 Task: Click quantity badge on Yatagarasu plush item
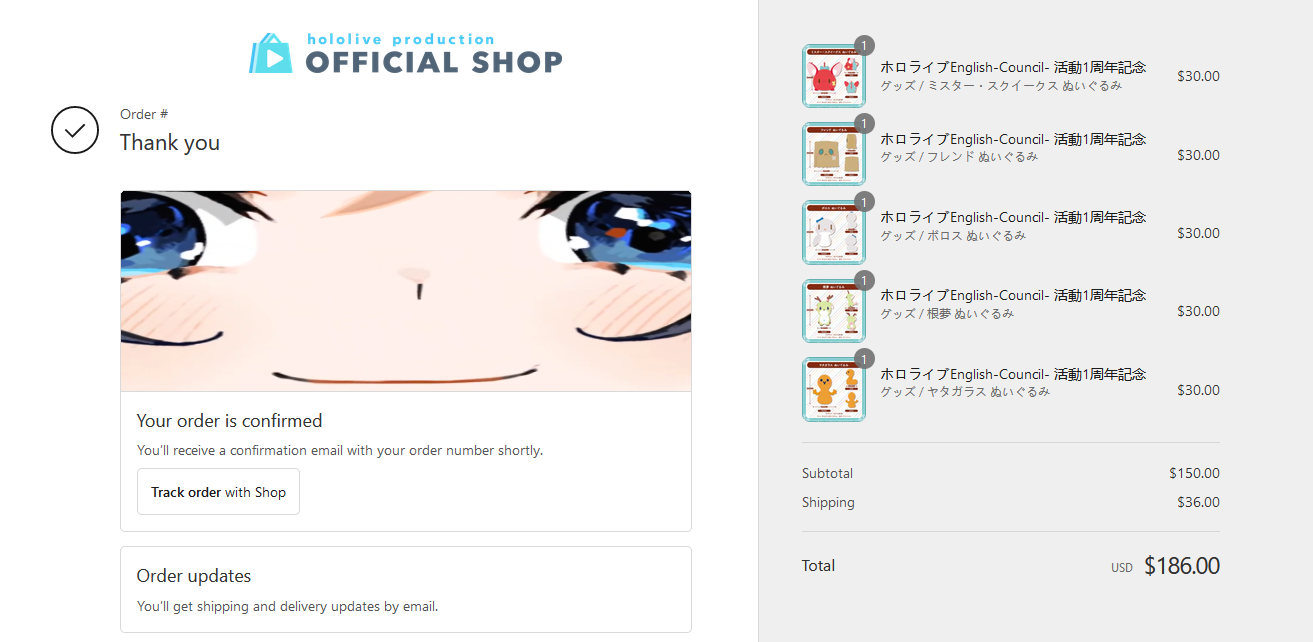(865, 359)
